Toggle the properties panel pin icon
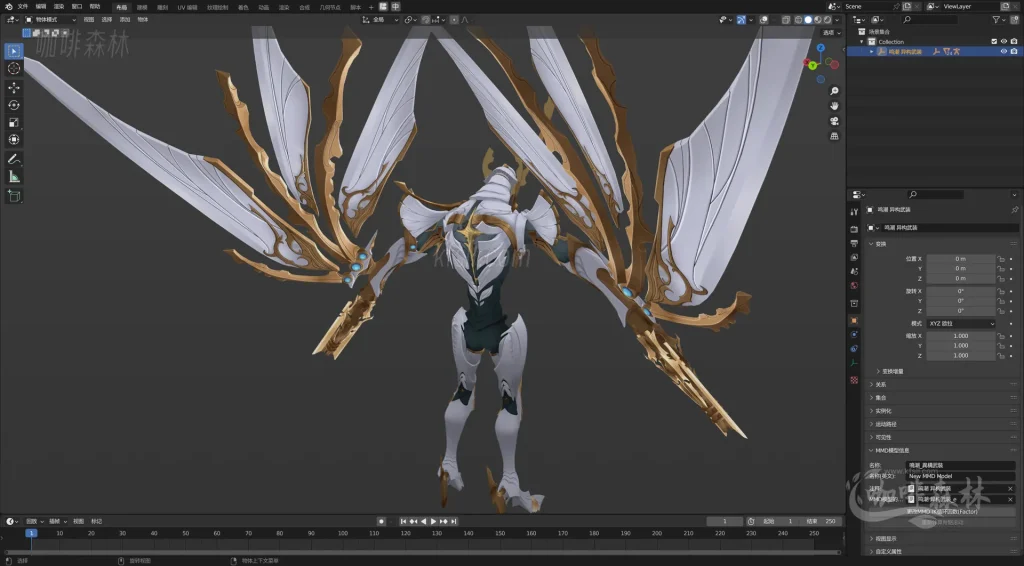Image resolution: width=1024 pixels, height=566 pixels. click(1014, 210)
